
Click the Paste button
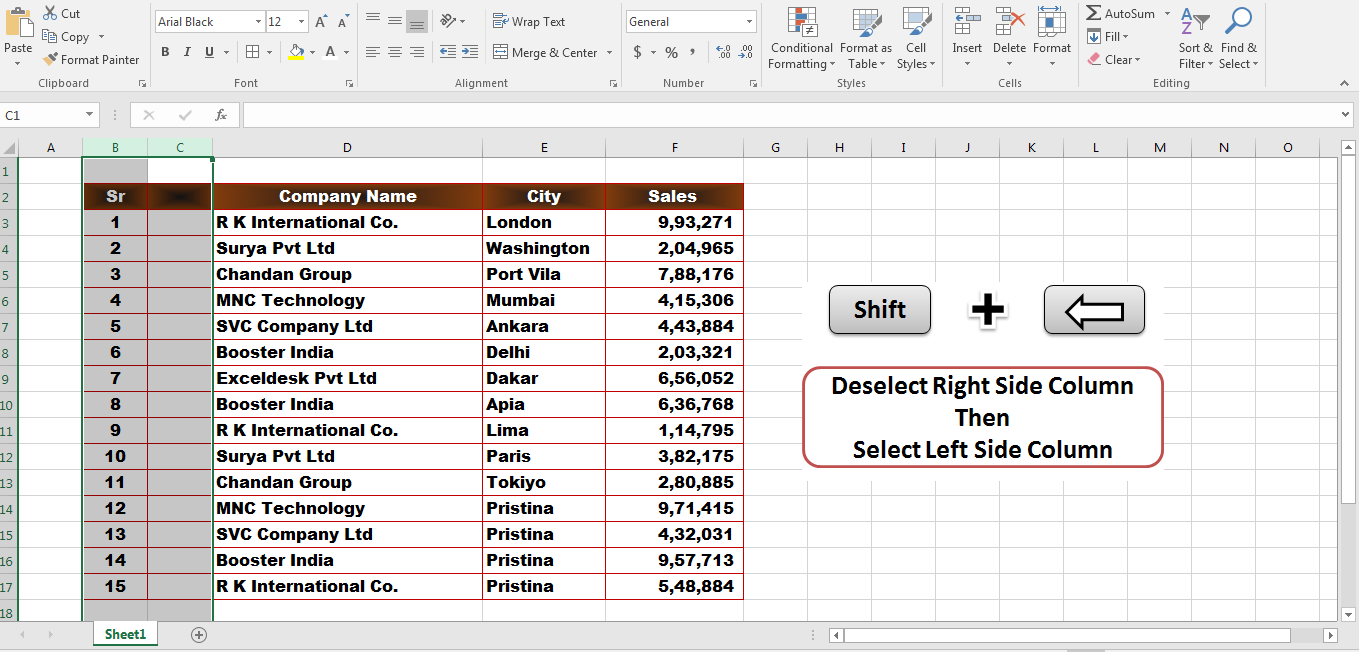[18, 30]
